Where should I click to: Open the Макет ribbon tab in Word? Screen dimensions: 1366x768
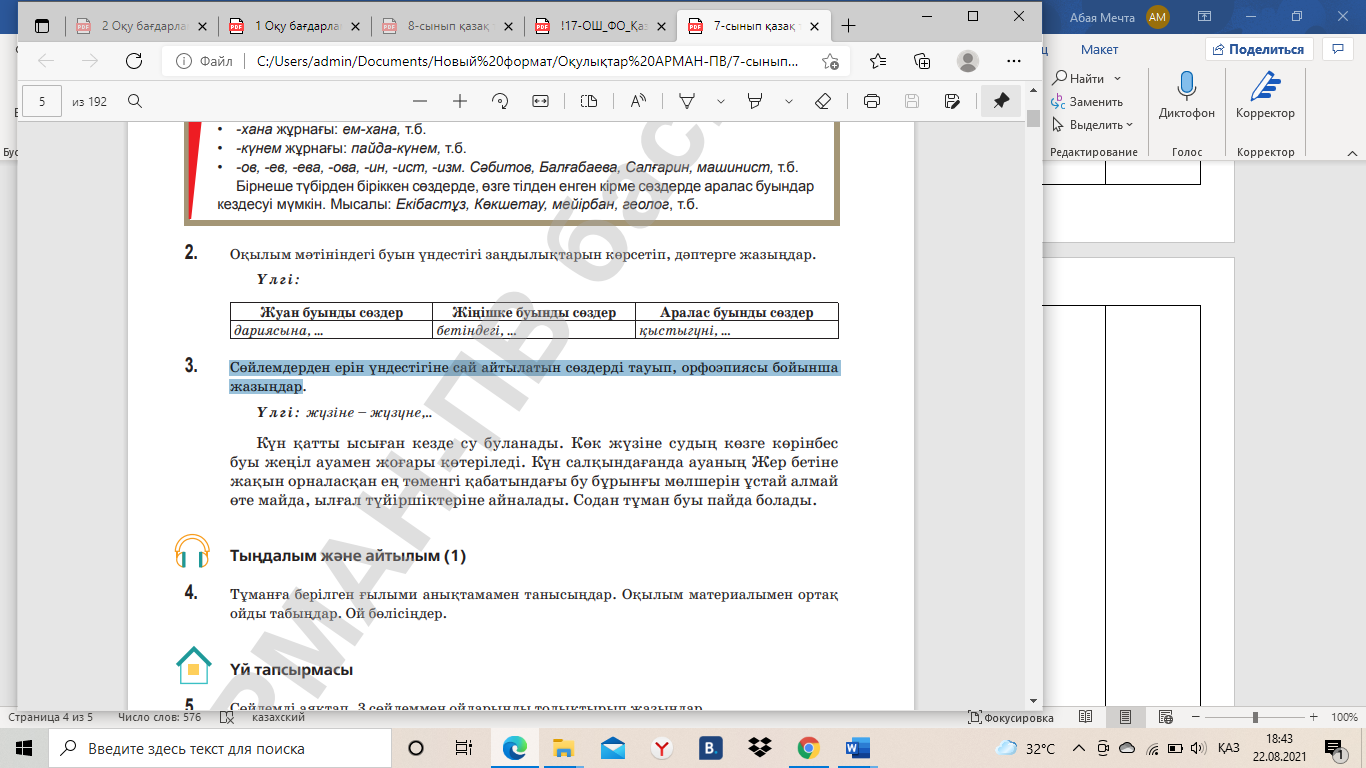[x=1099, y=49]
